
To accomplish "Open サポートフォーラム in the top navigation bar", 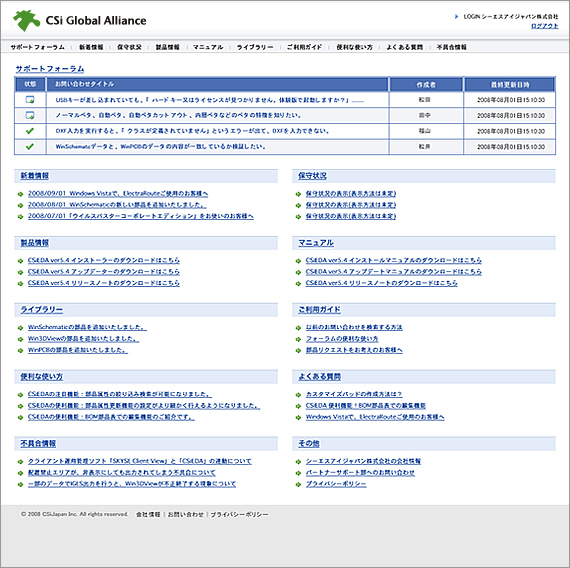I will [37, 47].
